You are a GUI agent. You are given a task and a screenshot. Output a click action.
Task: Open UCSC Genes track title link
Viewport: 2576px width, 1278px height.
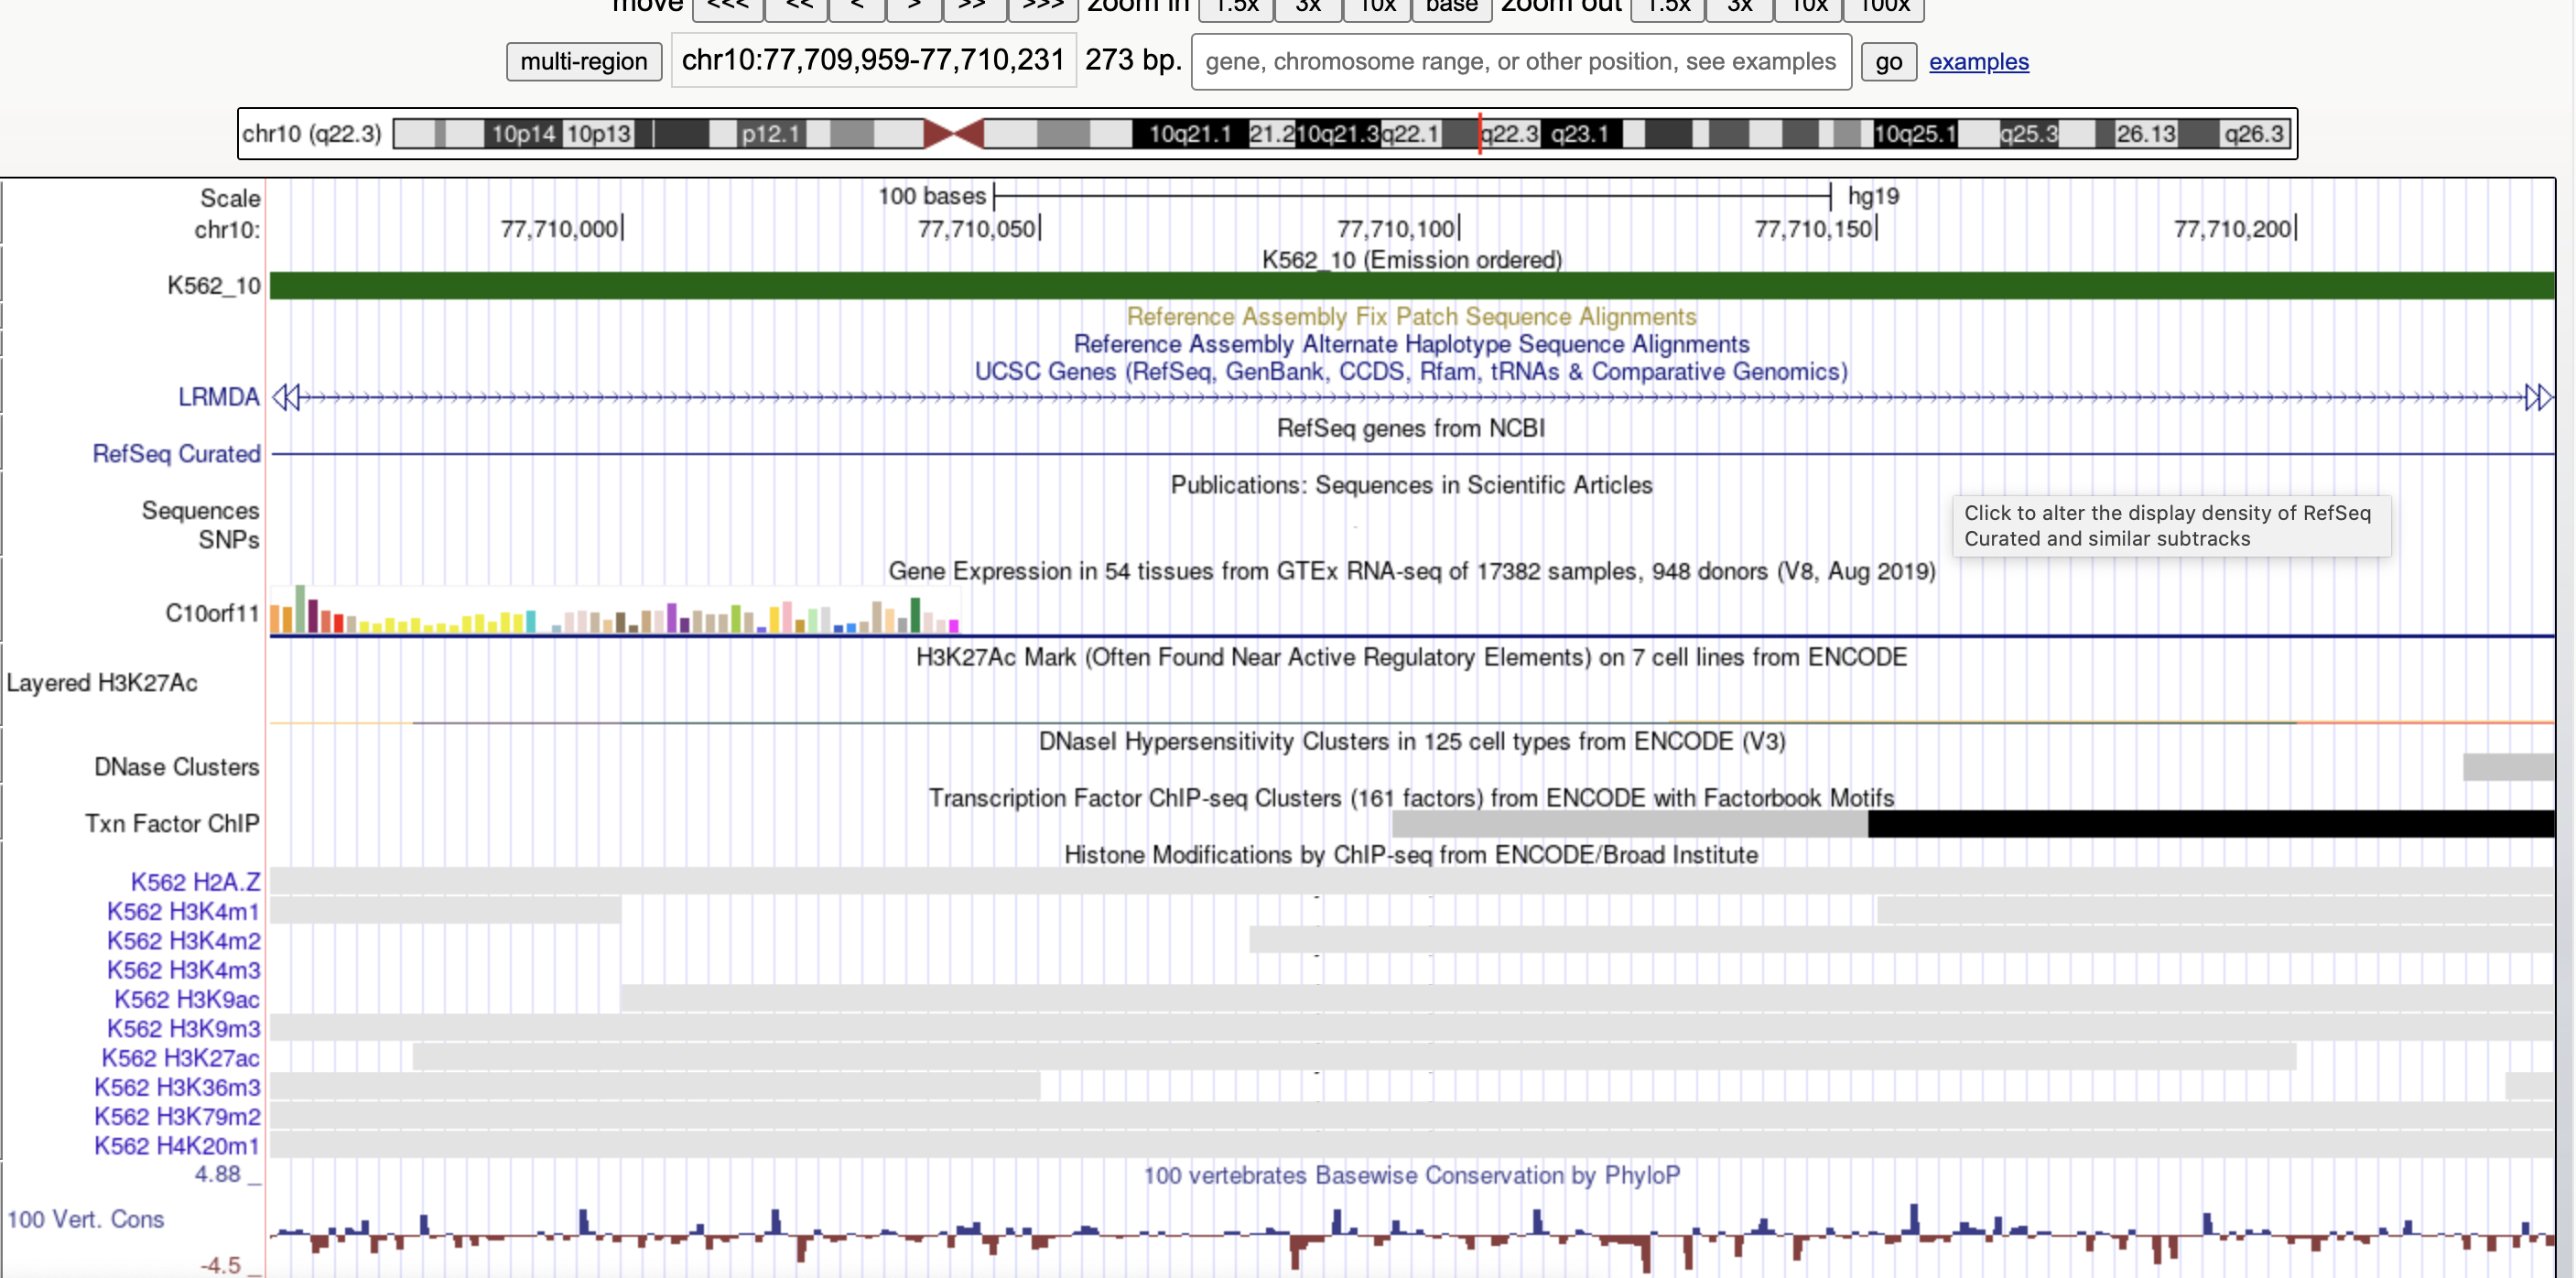[x=1410, y=372]
